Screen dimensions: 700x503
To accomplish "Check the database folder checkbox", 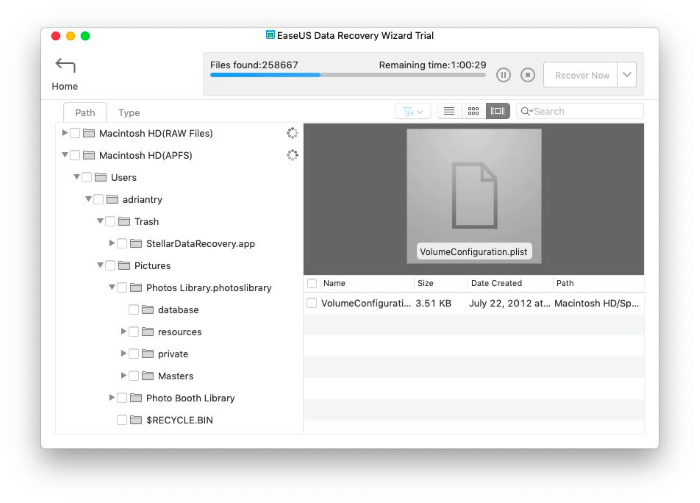I will [x=133, y=309].
